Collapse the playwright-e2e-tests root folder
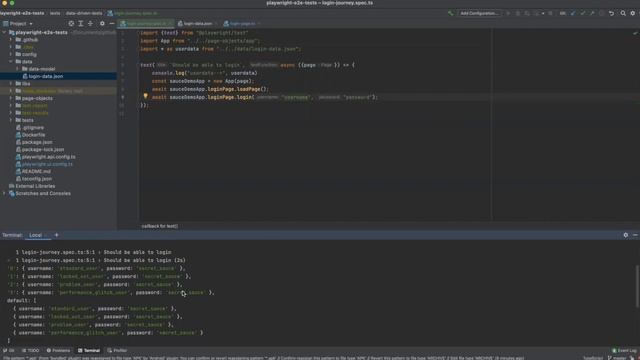Viewport: 640px width, 360px height. point(4,32)
